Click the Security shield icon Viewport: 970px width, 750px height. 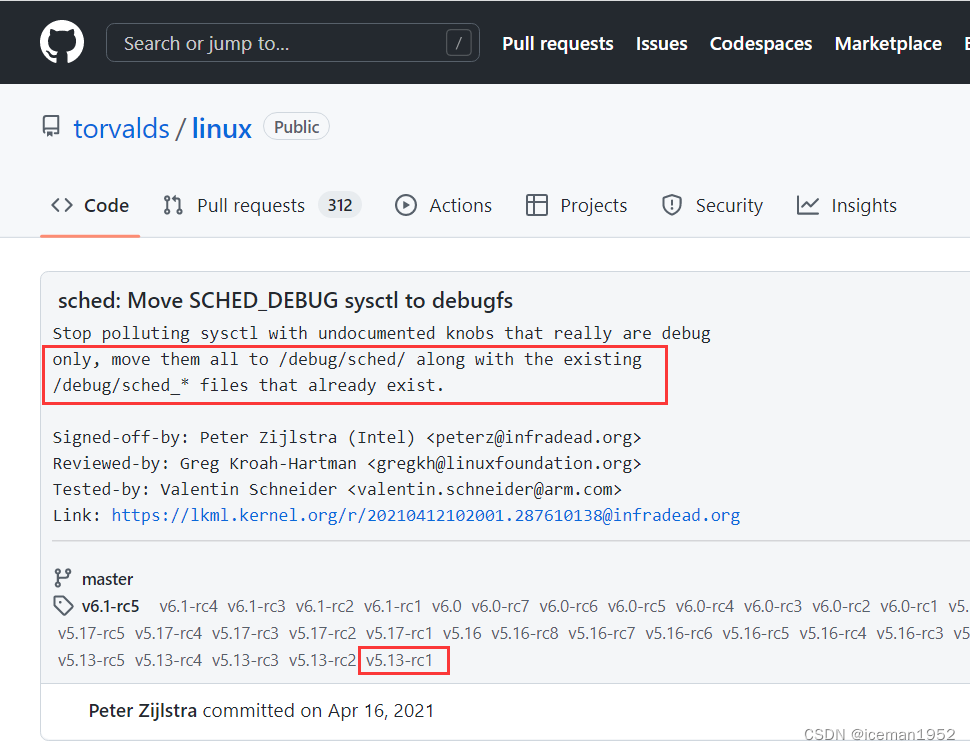point(672,205)
